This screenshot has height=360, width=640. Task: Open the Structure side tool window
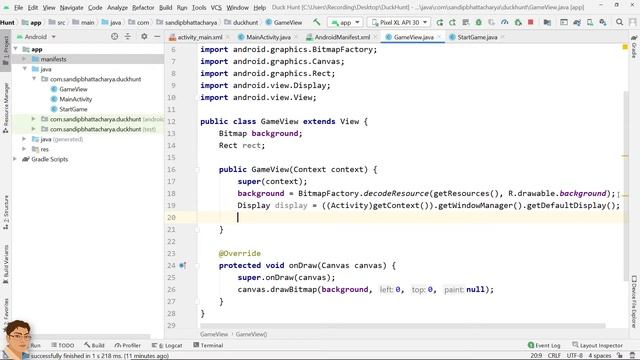pyautogui.click(x=6, y=212)
